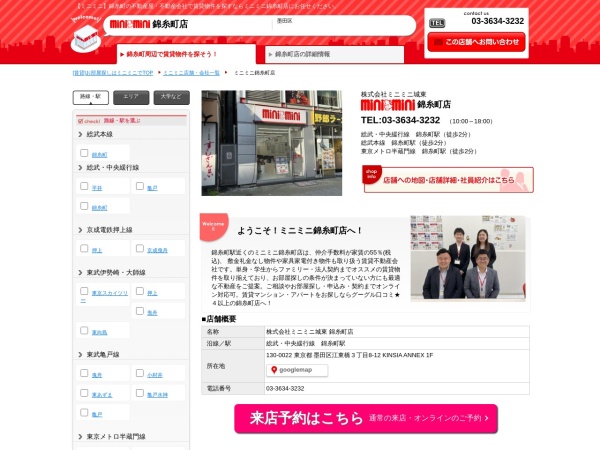The width and height of the screenshot is (600, 450).
Task: Switch to the 大学など tab
Action: (x=171, y=97)
